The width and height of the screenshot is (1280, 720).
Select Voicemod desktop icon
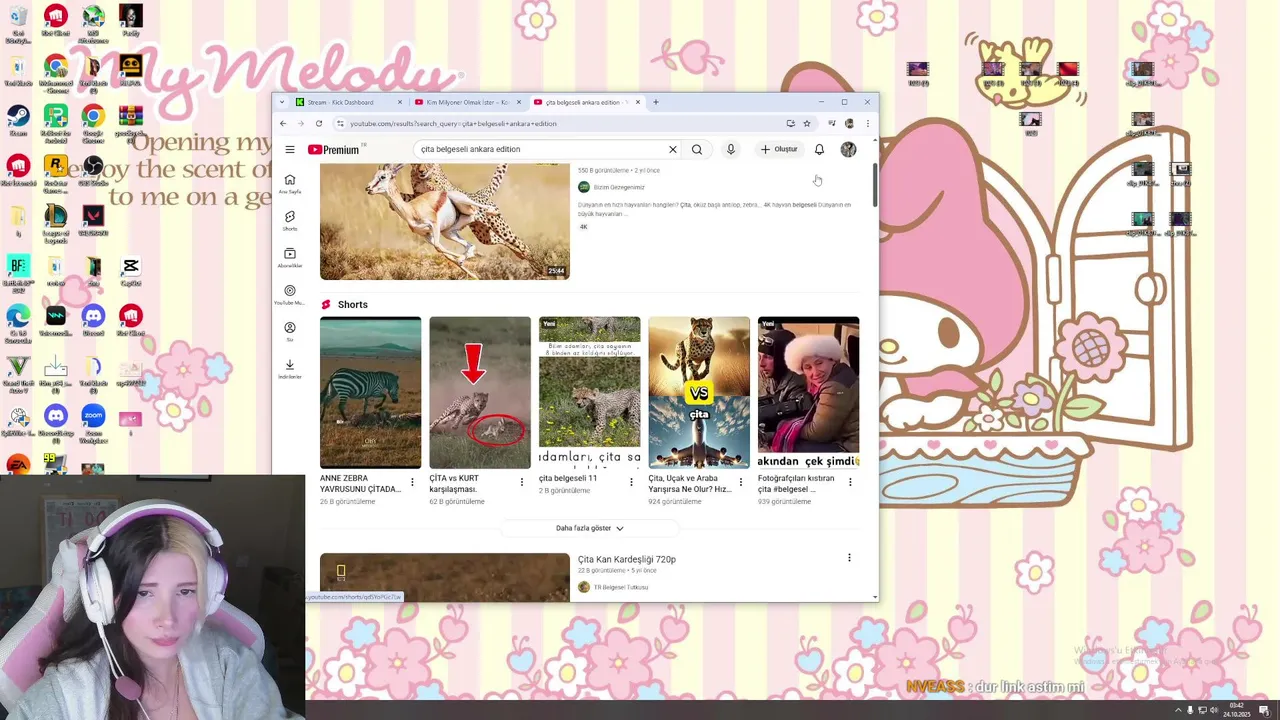[x=55, y=319]
